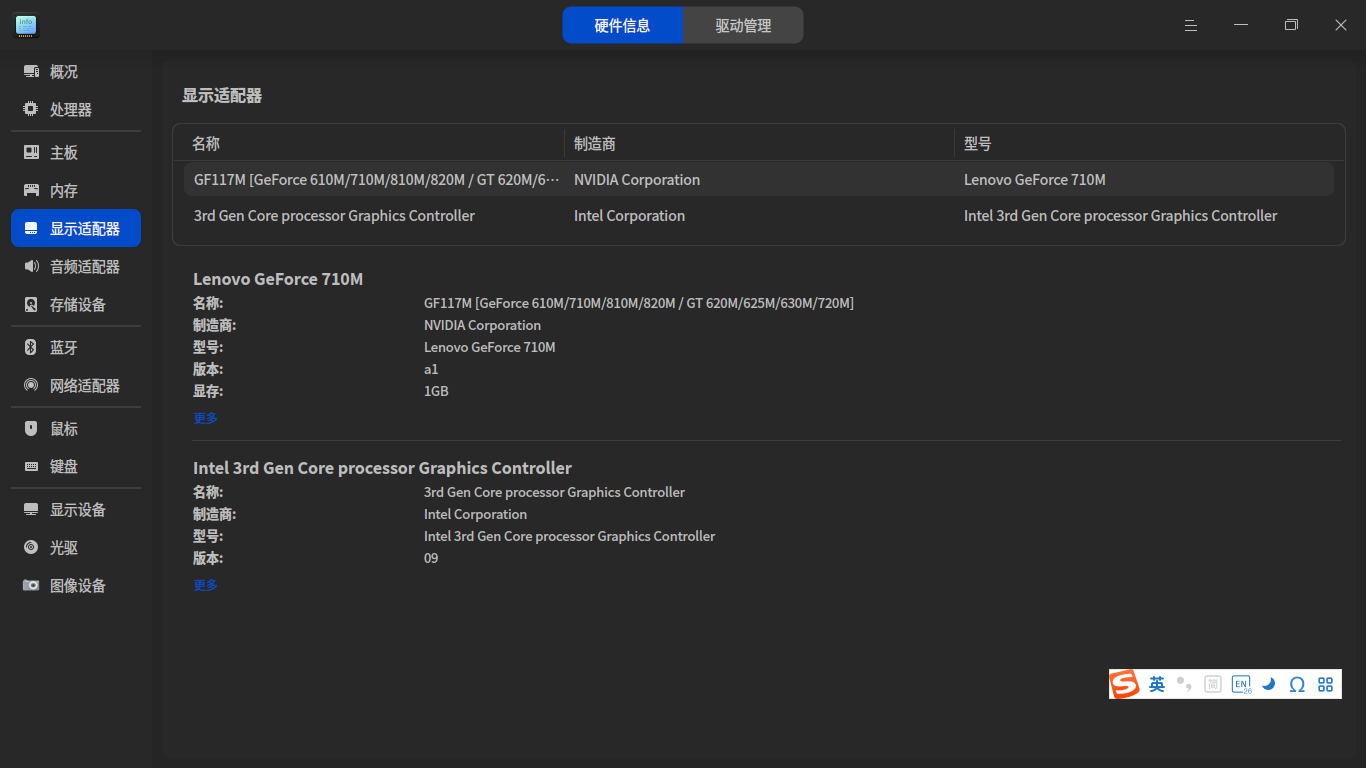Open the Sogou input method tray icon
This screenshot has height=768, width=1366.
pyautogui.click(x=1124, y=684)
